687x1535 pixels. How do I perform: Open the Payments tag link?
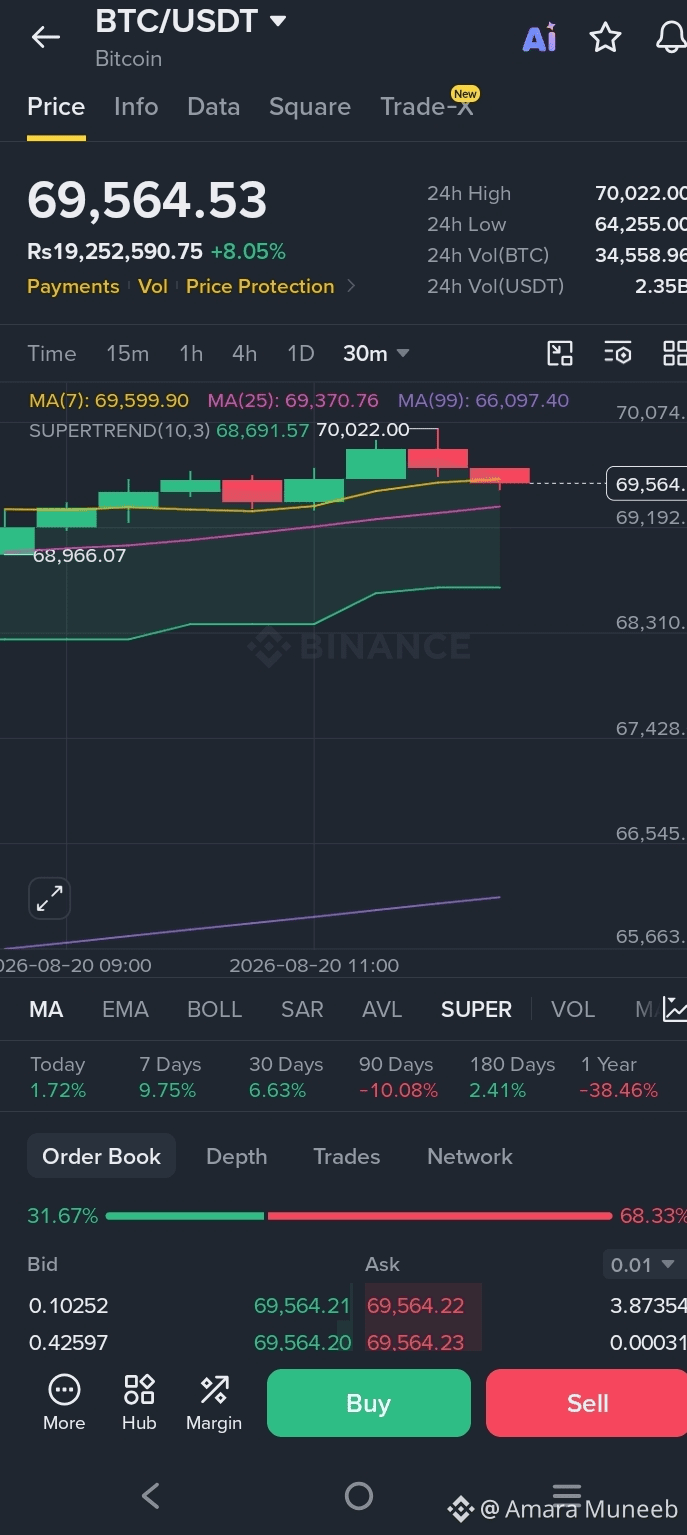(x=73, y=286)
